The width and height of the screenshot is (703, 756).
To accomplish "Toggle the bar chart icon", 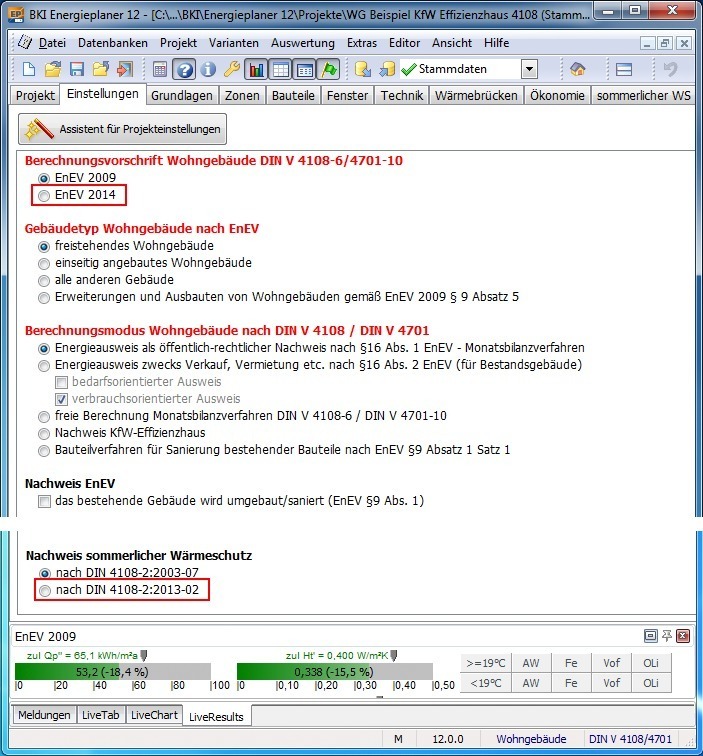I will [x=257, y=69].
